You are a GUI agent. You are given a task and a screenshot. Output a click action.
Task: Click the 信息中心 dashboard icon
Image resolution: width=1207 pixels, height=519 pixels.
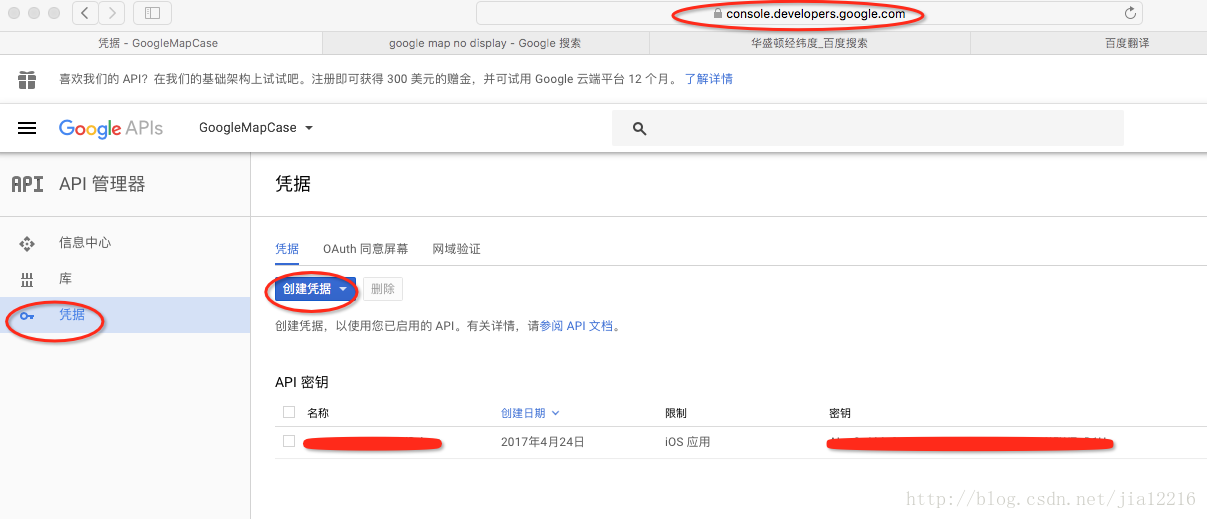pos(27,243)
